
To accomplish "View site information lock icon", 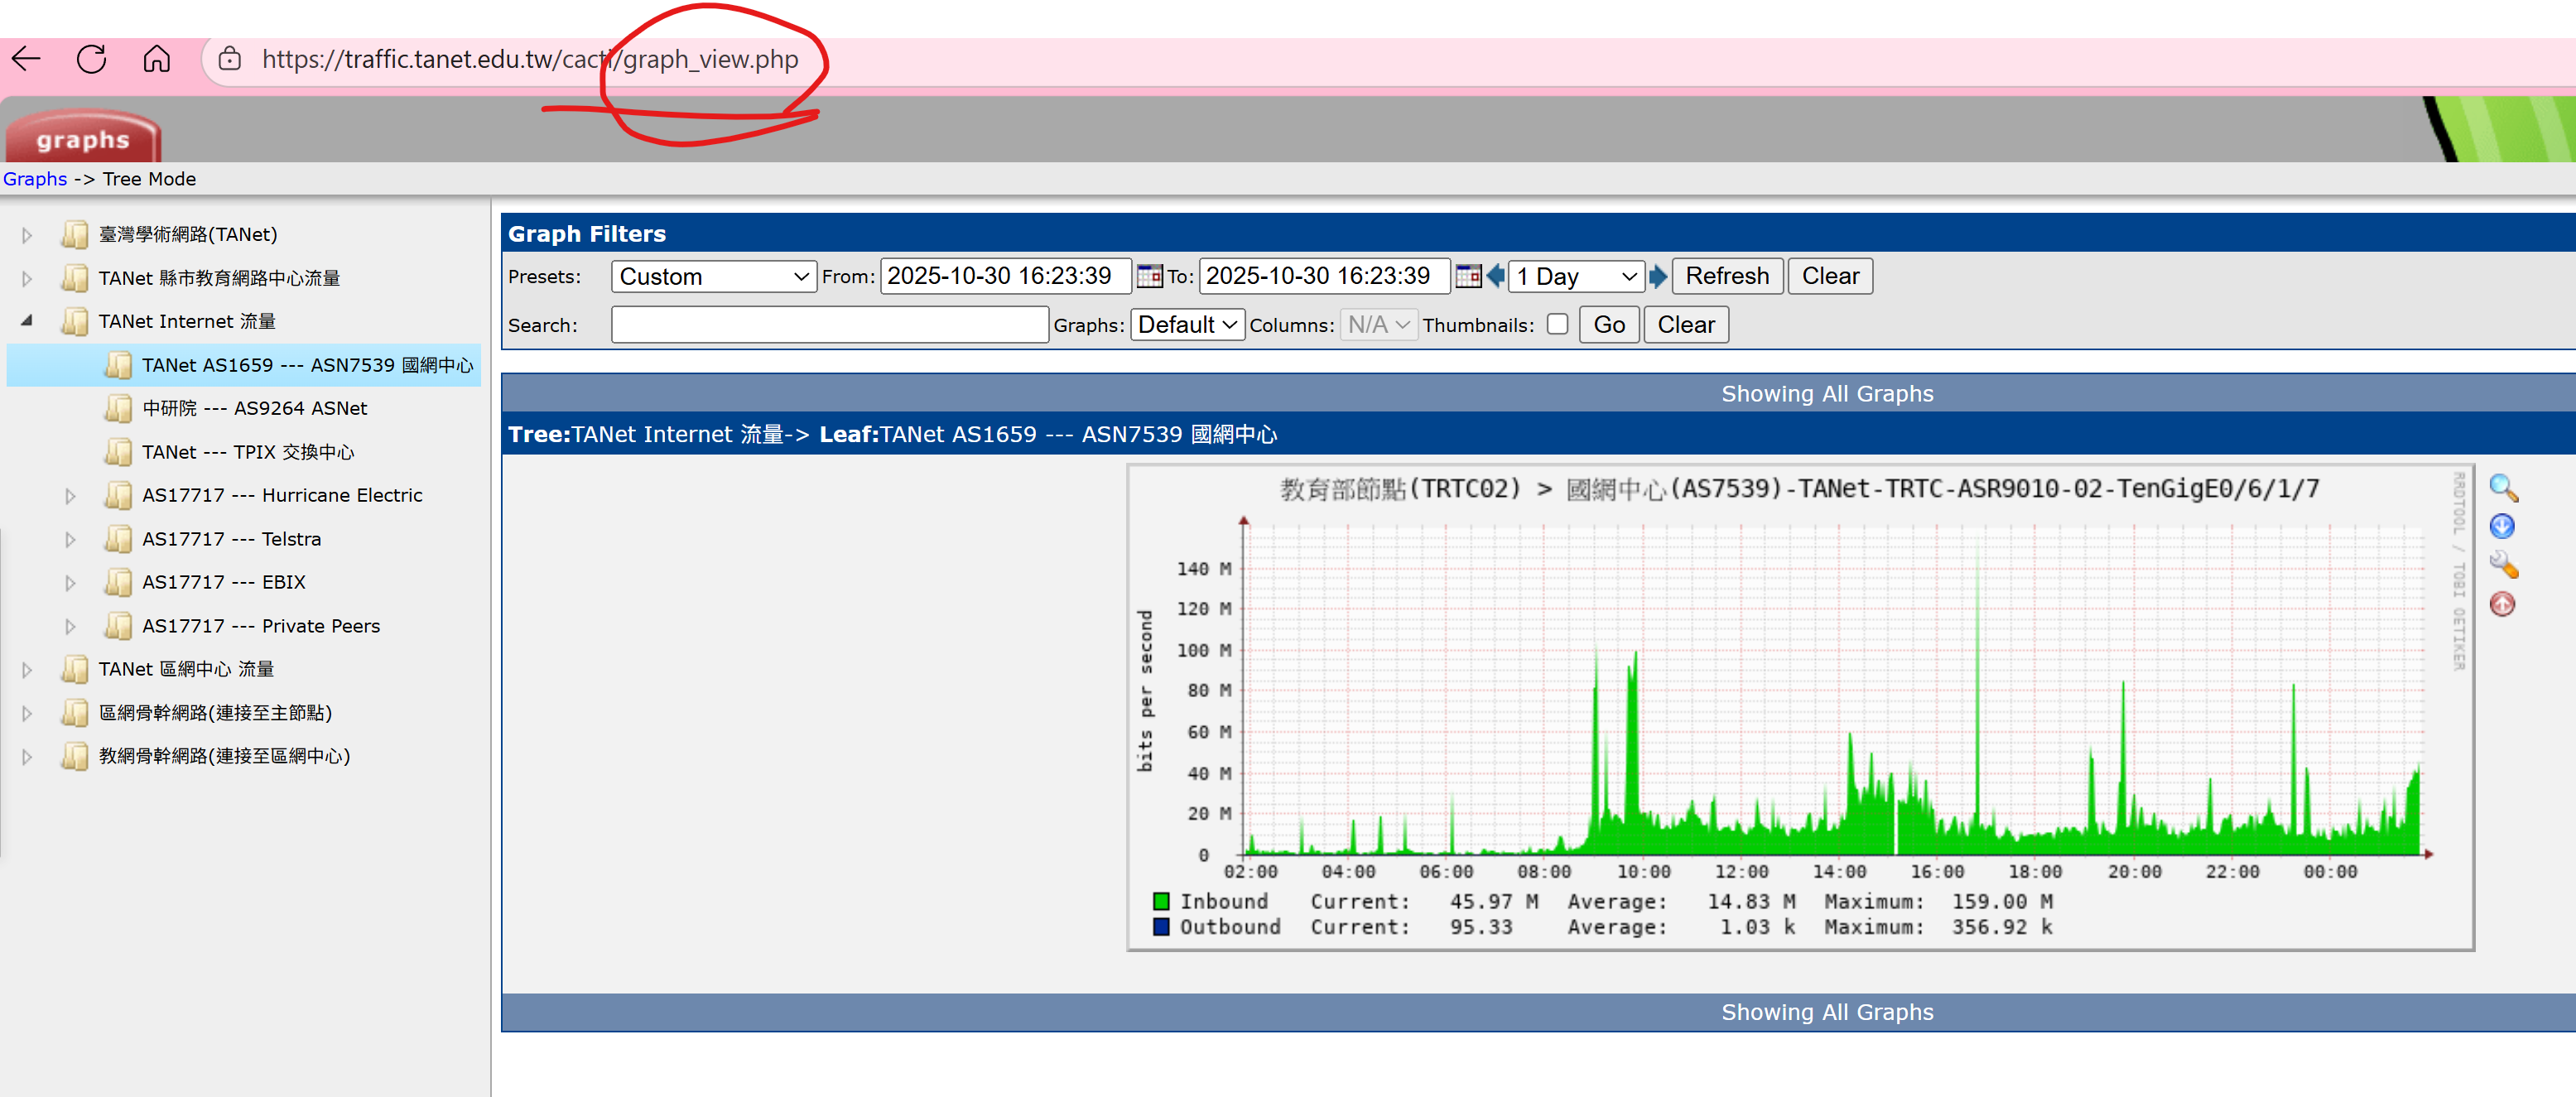I will click(x=230, y=59).
